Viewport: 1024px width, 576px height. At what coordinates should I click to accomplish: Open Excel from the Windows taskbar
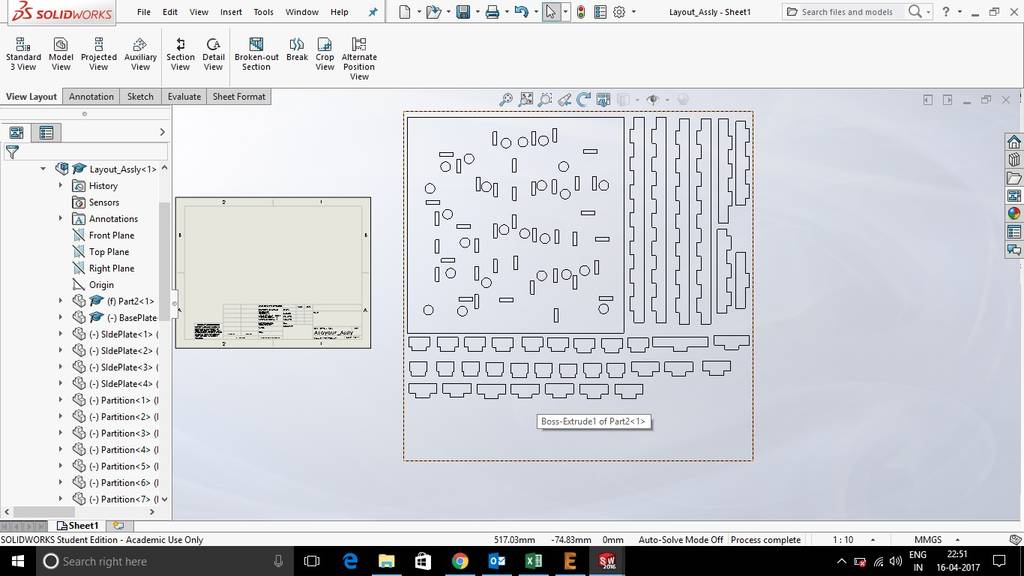click(x=533, y=561)
